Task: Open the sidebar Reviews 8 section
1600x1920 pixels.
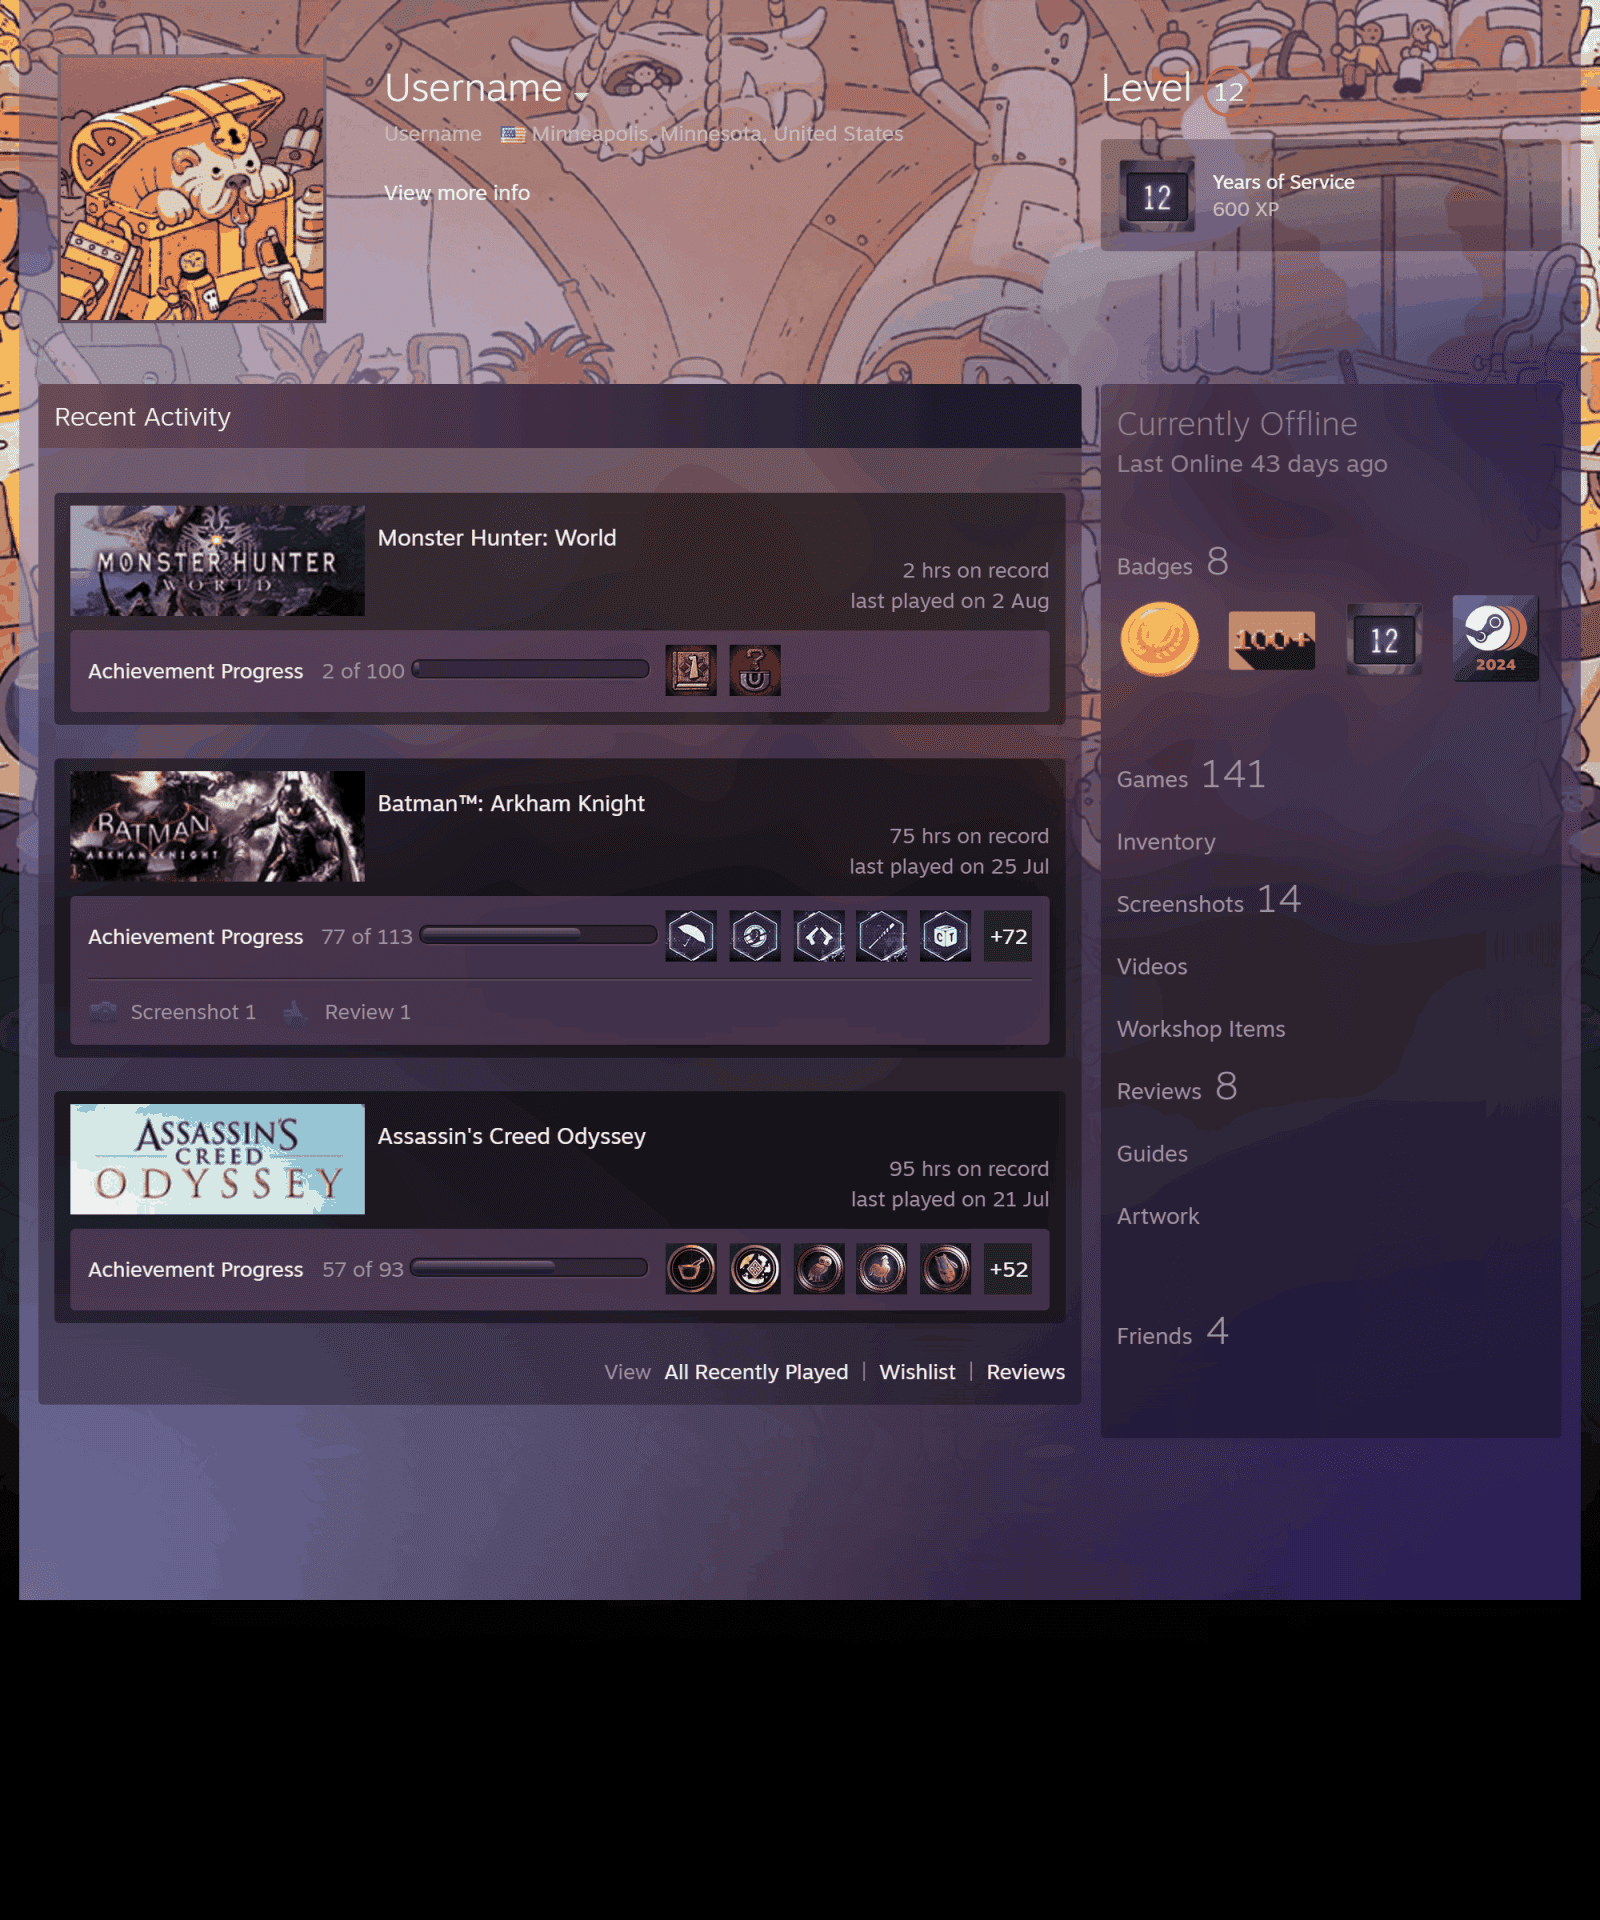Action: point(1177,1088)
